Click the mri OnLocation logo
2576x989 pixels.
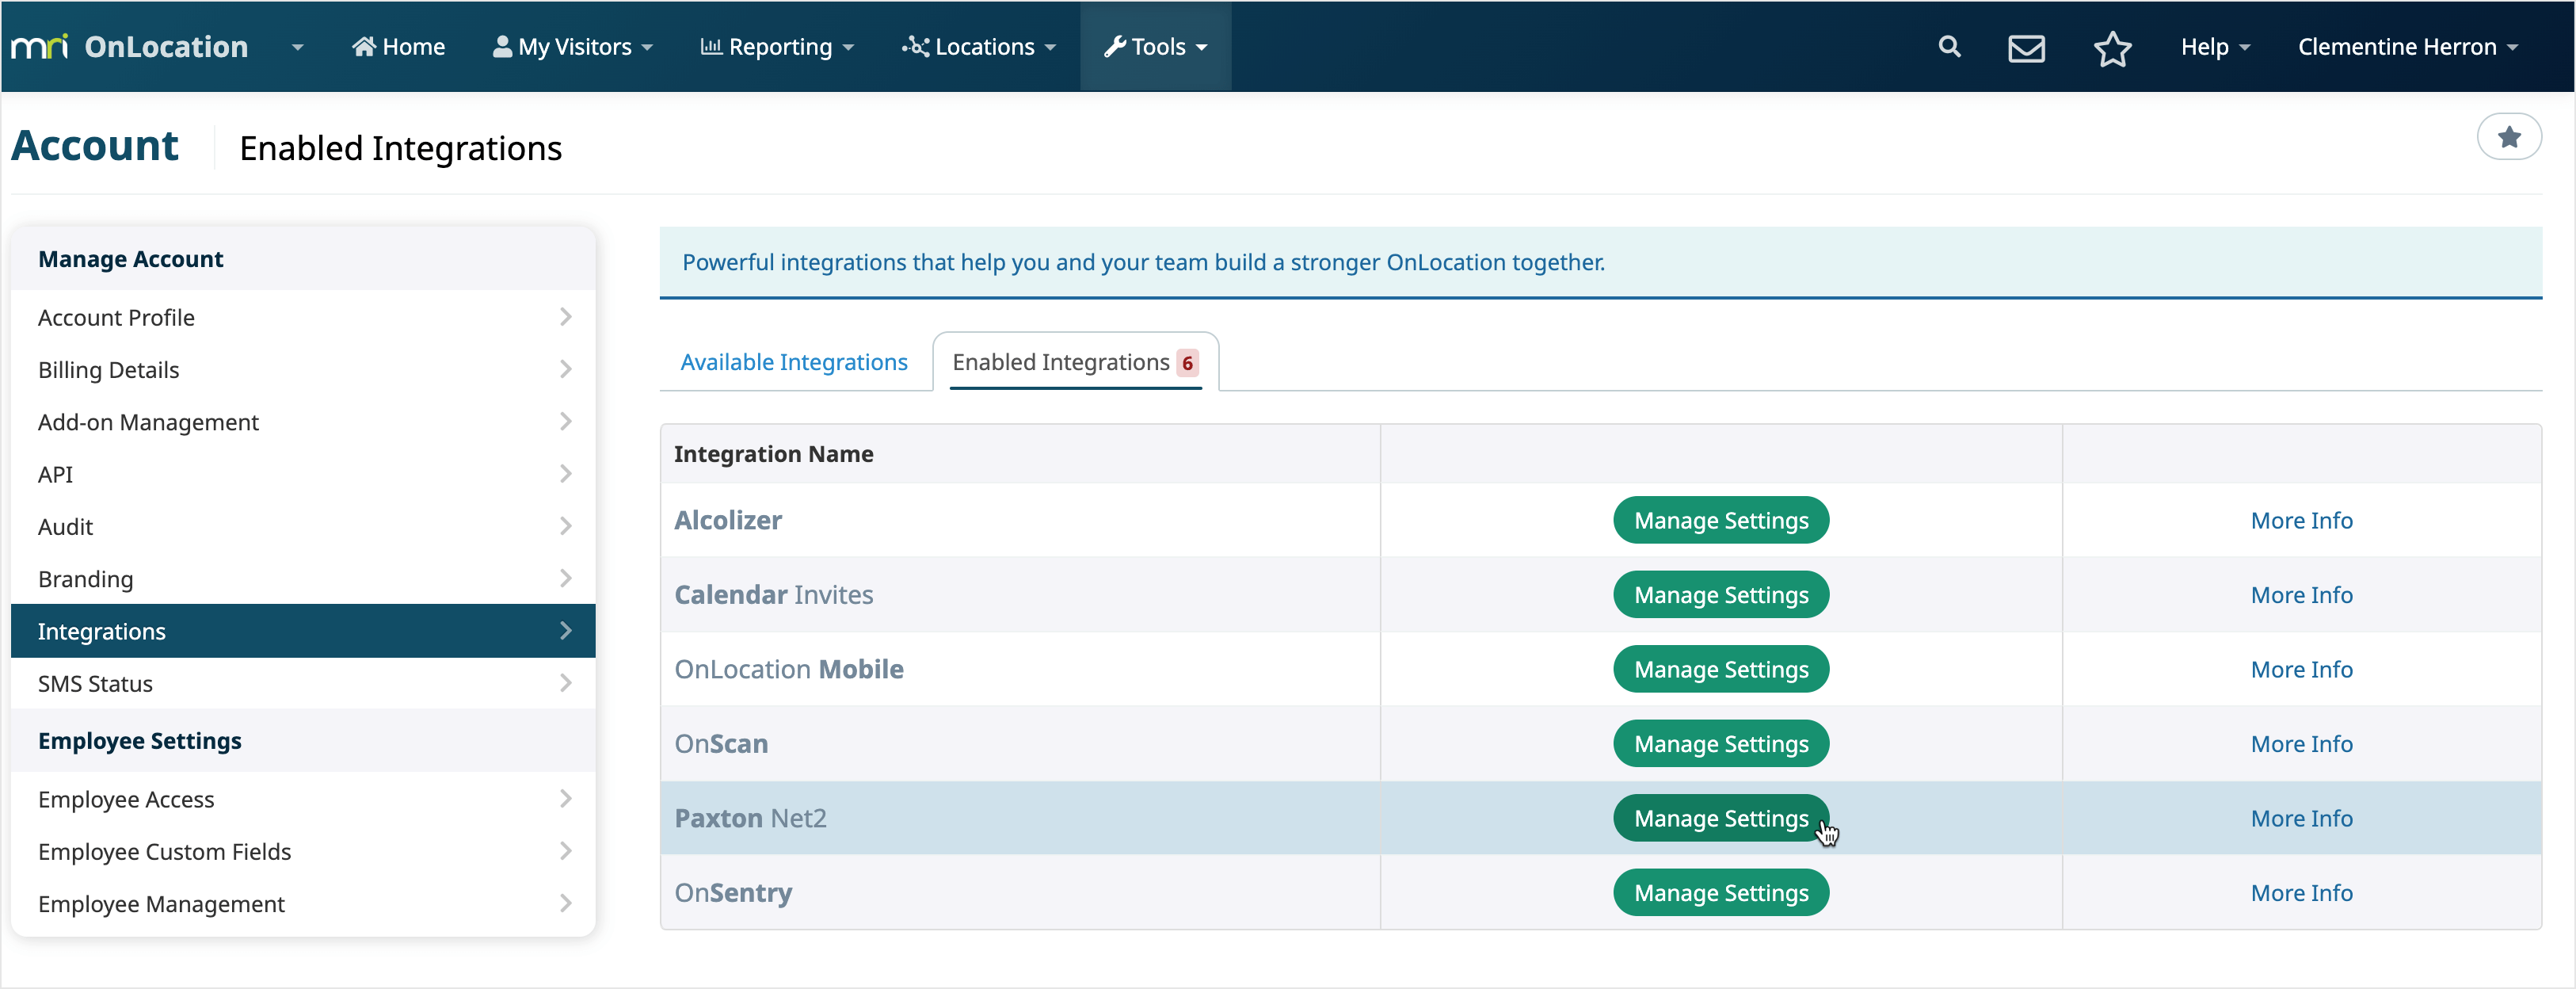[x=130, y=46]
